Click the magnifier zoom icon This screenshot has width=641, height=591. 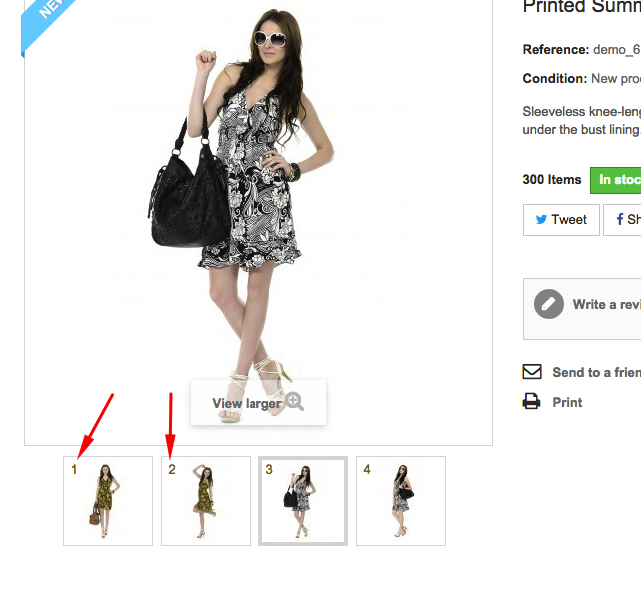(294, 401)
